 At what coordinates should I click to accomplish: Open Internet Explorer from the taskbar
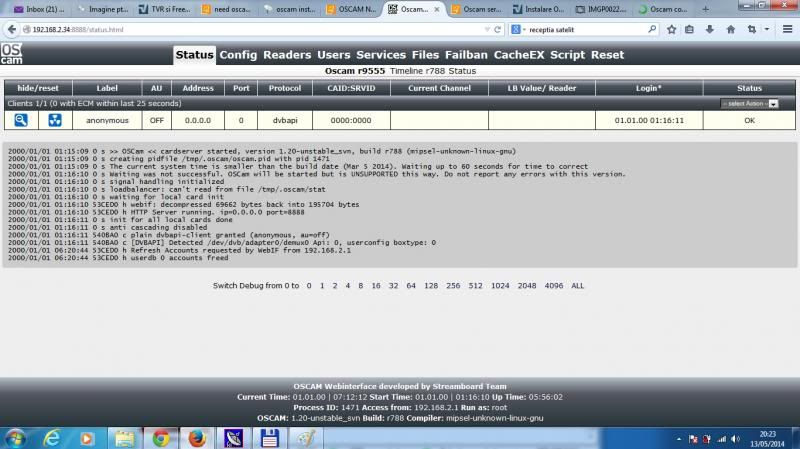click(x=53, y=437)
